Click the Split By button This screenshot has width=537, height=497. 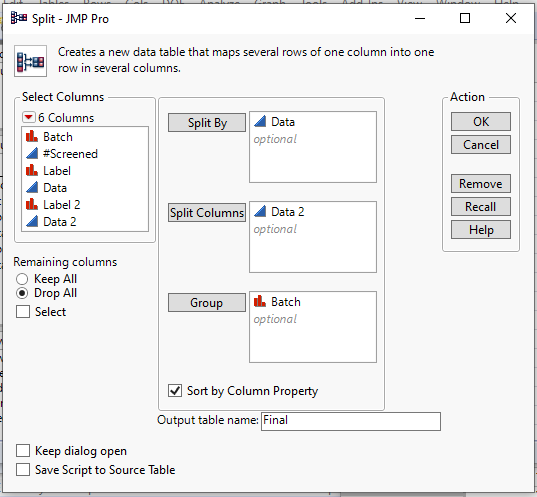click(207, 123)
